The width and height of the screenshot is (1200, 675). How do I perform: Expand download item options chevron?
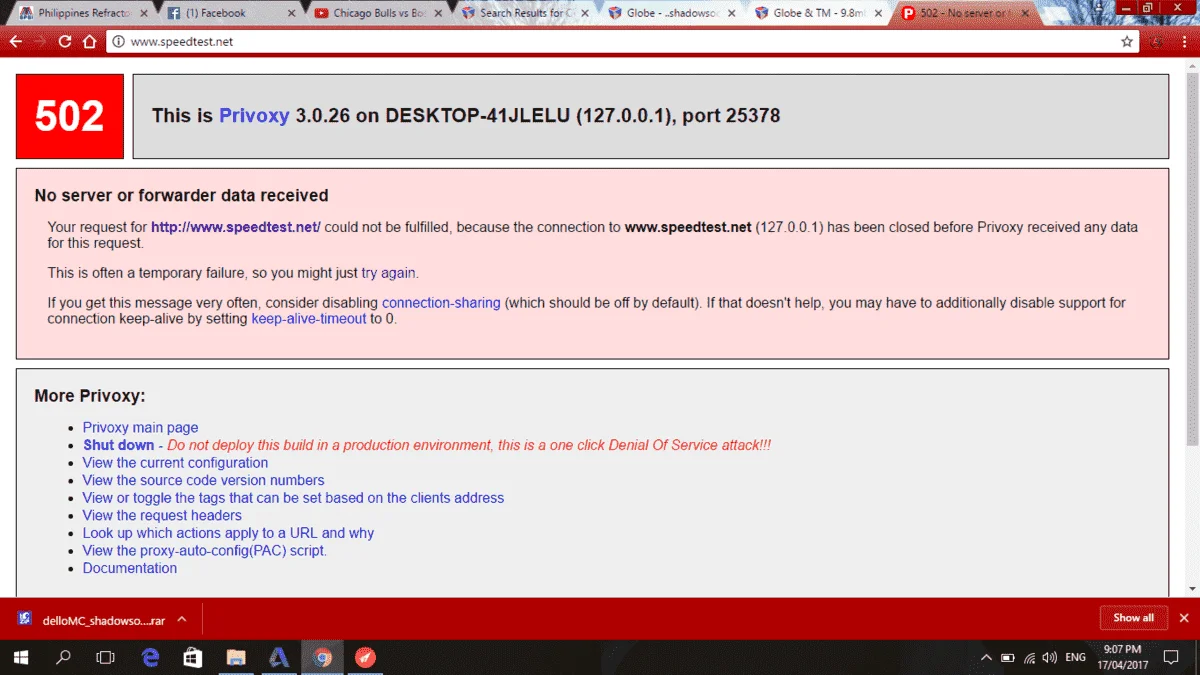pos(182,619)
